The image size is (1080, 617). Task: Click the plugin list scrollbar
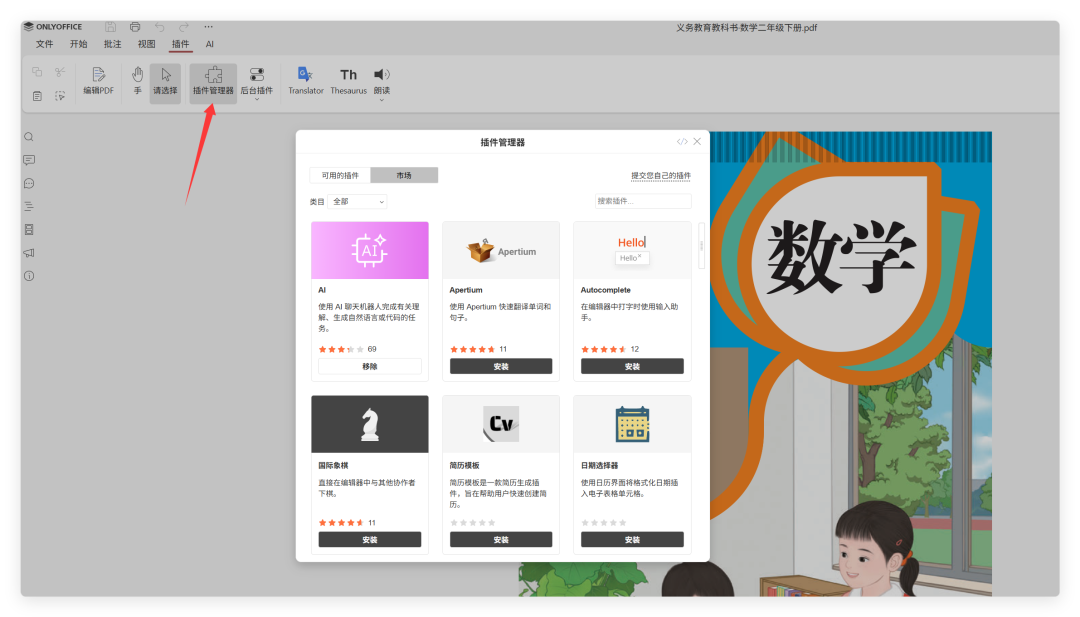[702, 246]
